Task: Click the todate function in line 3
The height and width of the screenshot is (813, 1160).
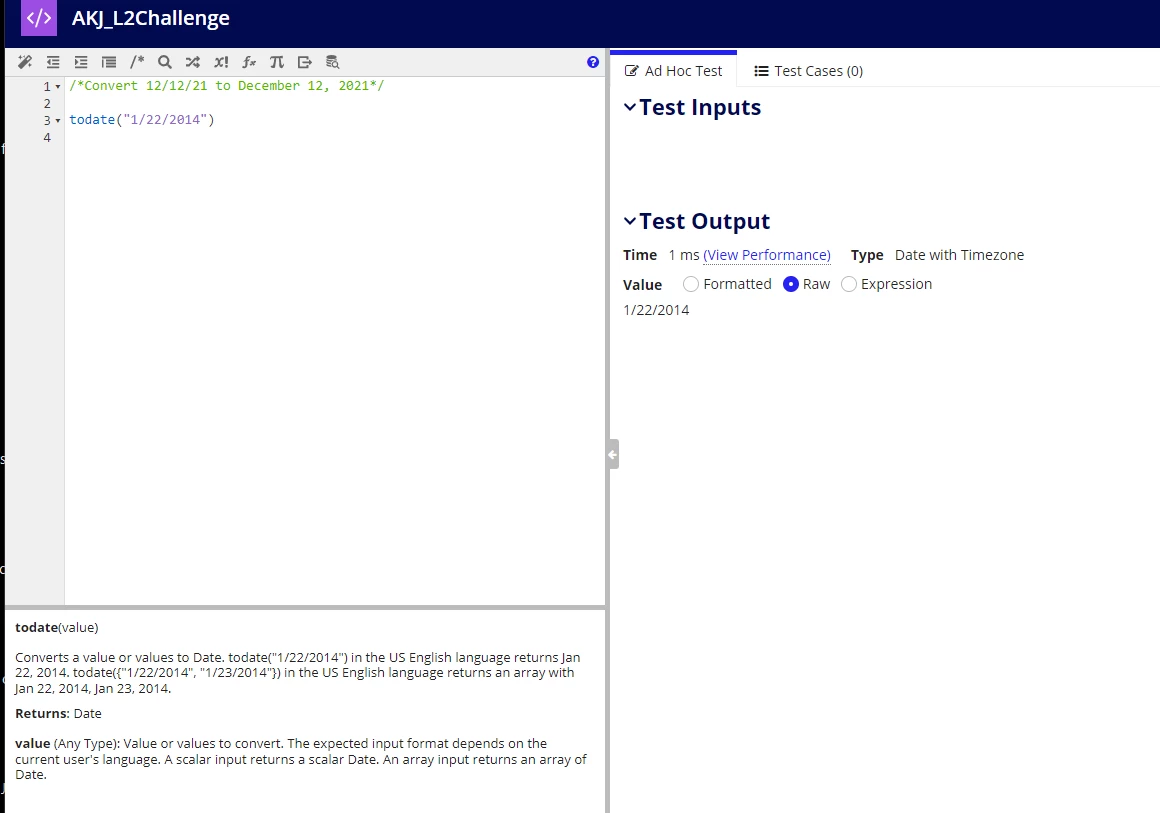Action: pyautogui.click(x=92, y=120)
